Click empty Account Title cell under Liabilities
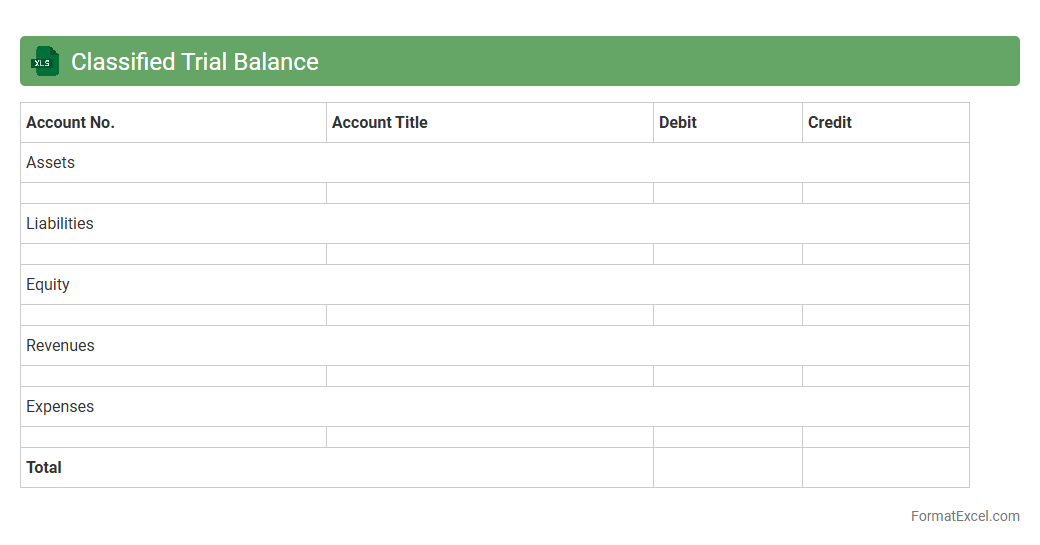Viewport: 1040px width, 545px height. click(x=489, y=254)
